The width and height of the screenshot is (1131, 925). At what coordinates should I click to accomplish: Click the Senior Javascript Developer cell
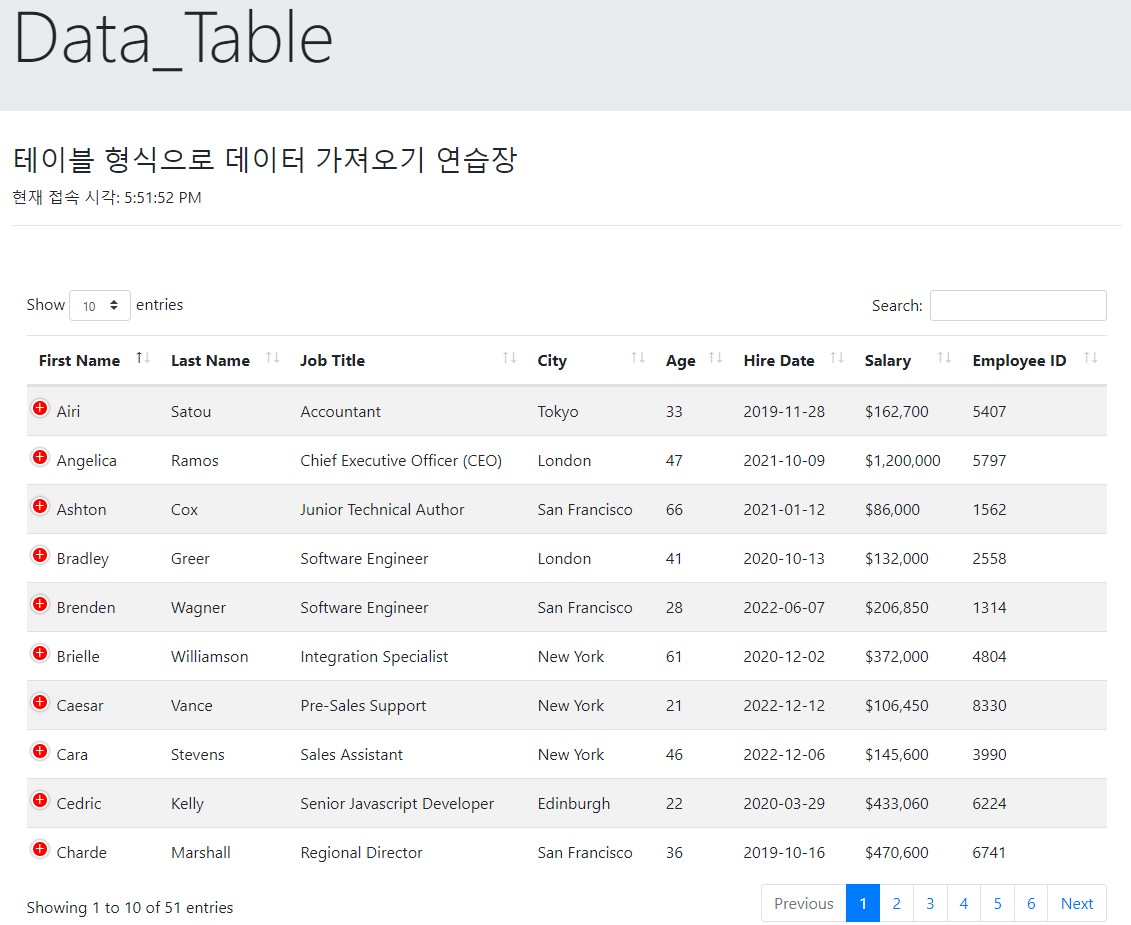click(397, 804)
